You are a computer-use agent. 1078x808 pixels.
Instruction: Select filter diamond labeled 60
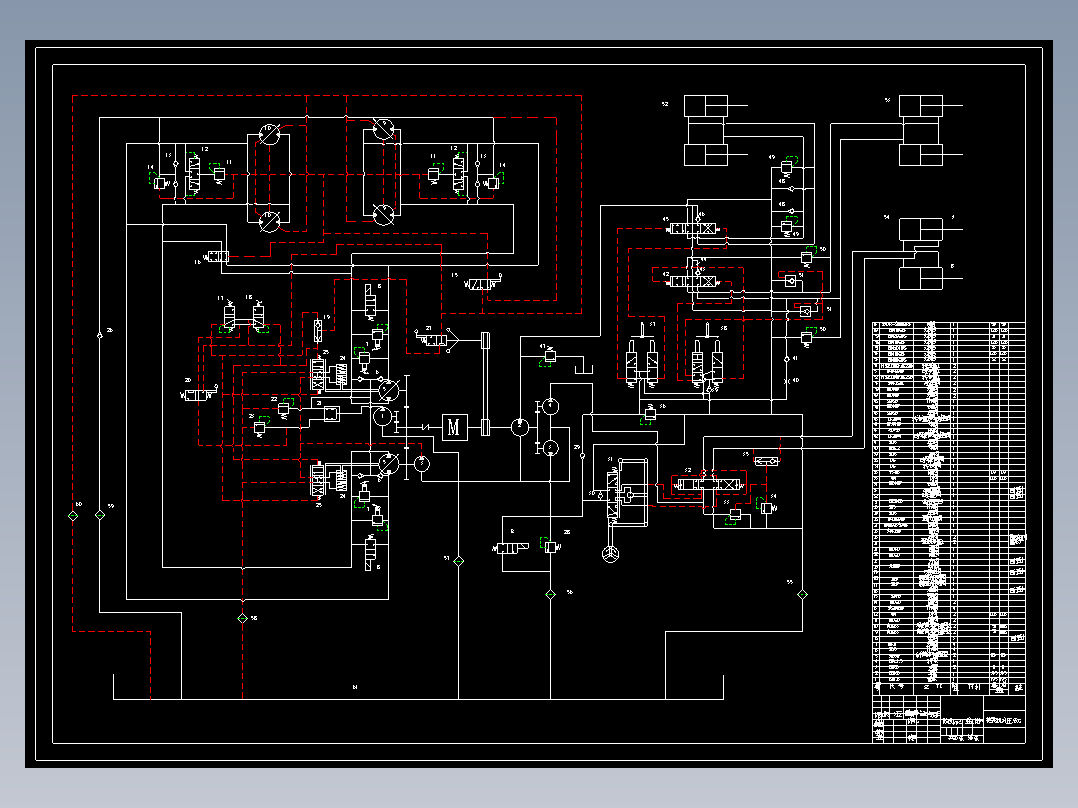[x=74, y=515]
